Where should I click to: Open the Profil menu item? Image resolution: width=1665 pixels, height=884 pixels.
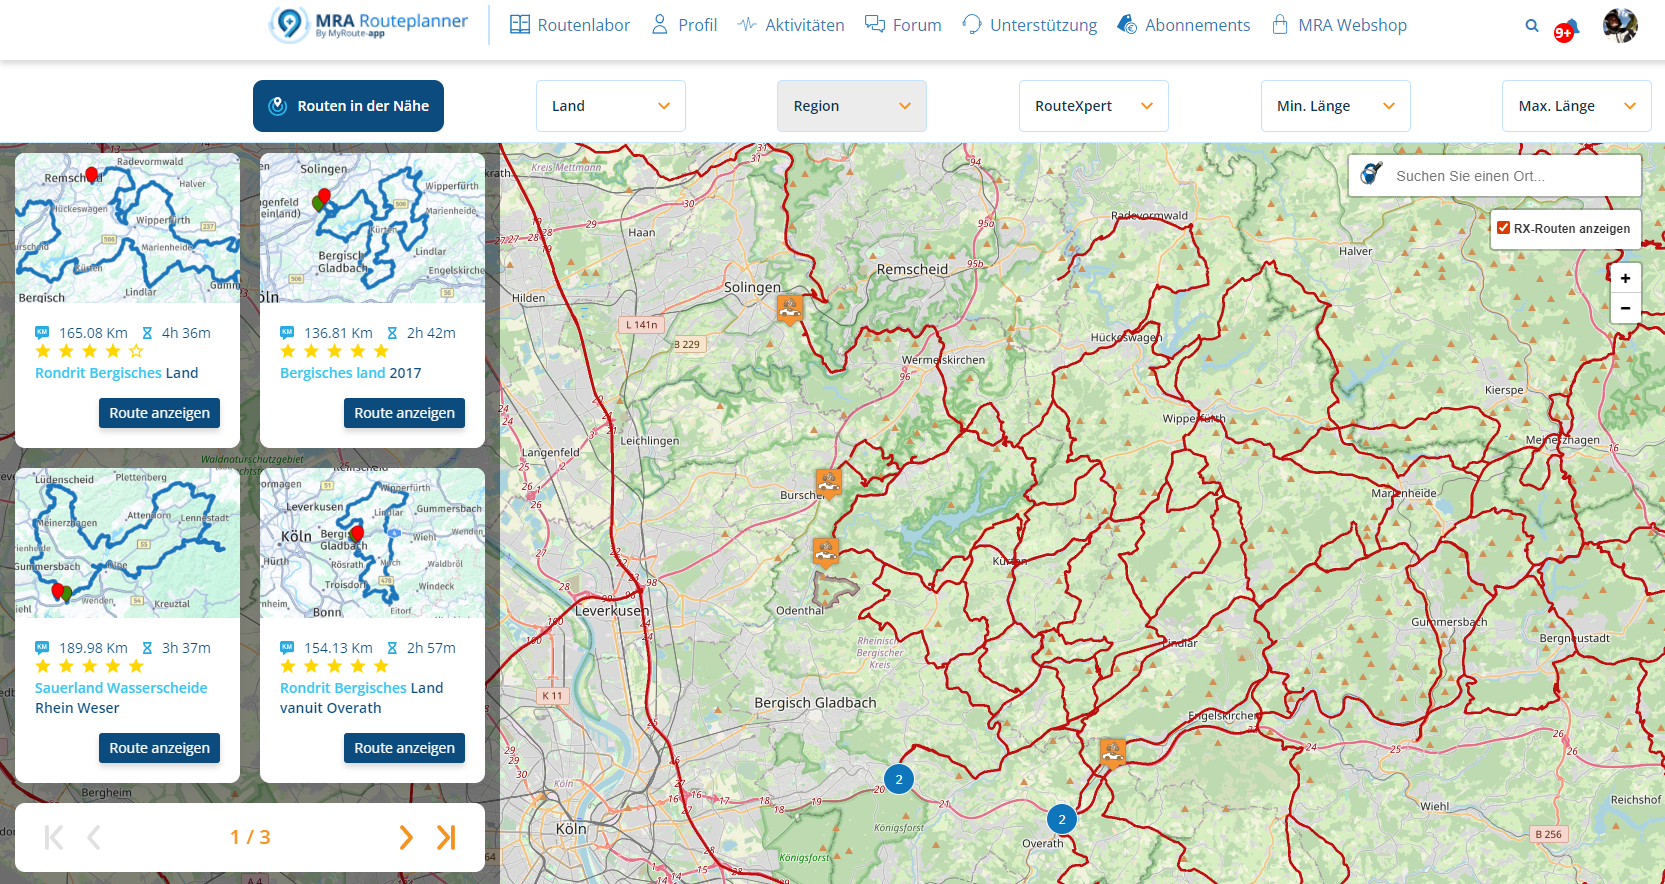click(684, 25)
